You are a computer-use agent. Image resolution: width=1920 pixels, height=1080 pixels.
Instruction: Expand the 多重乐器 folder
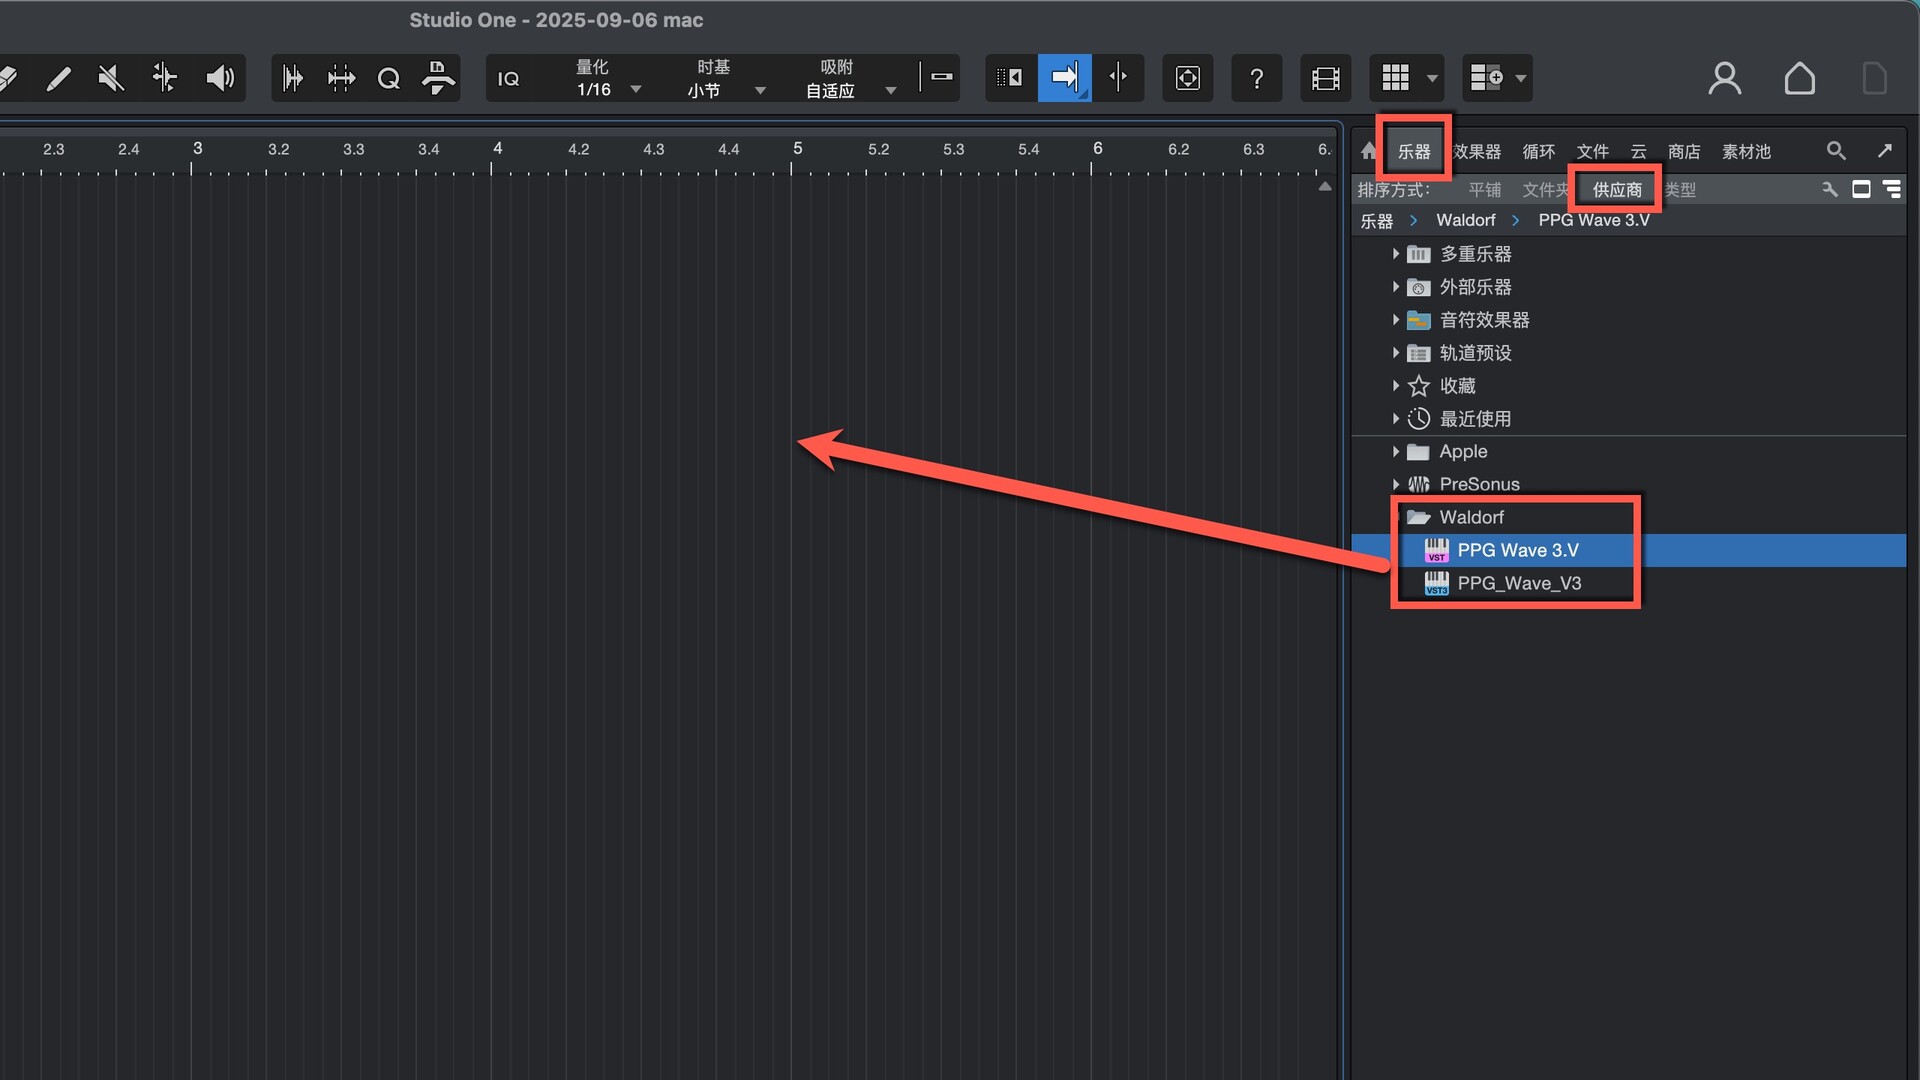point(1395,254)
